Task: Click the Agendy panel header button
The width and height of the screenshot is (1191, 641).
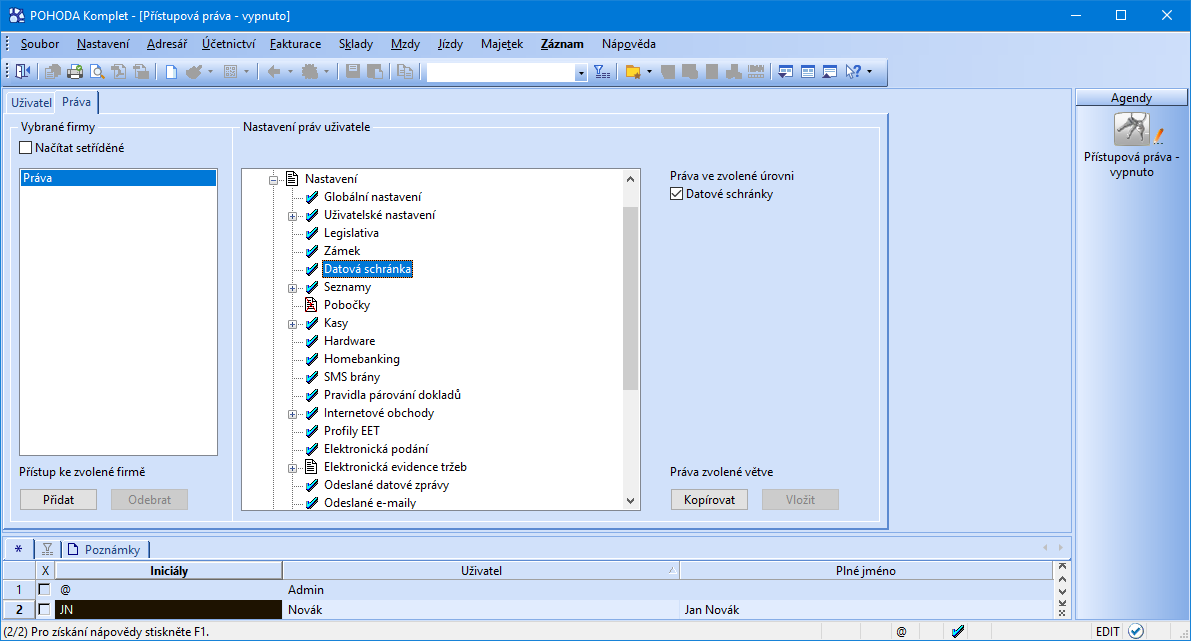Action: (x=1131, y=97)
